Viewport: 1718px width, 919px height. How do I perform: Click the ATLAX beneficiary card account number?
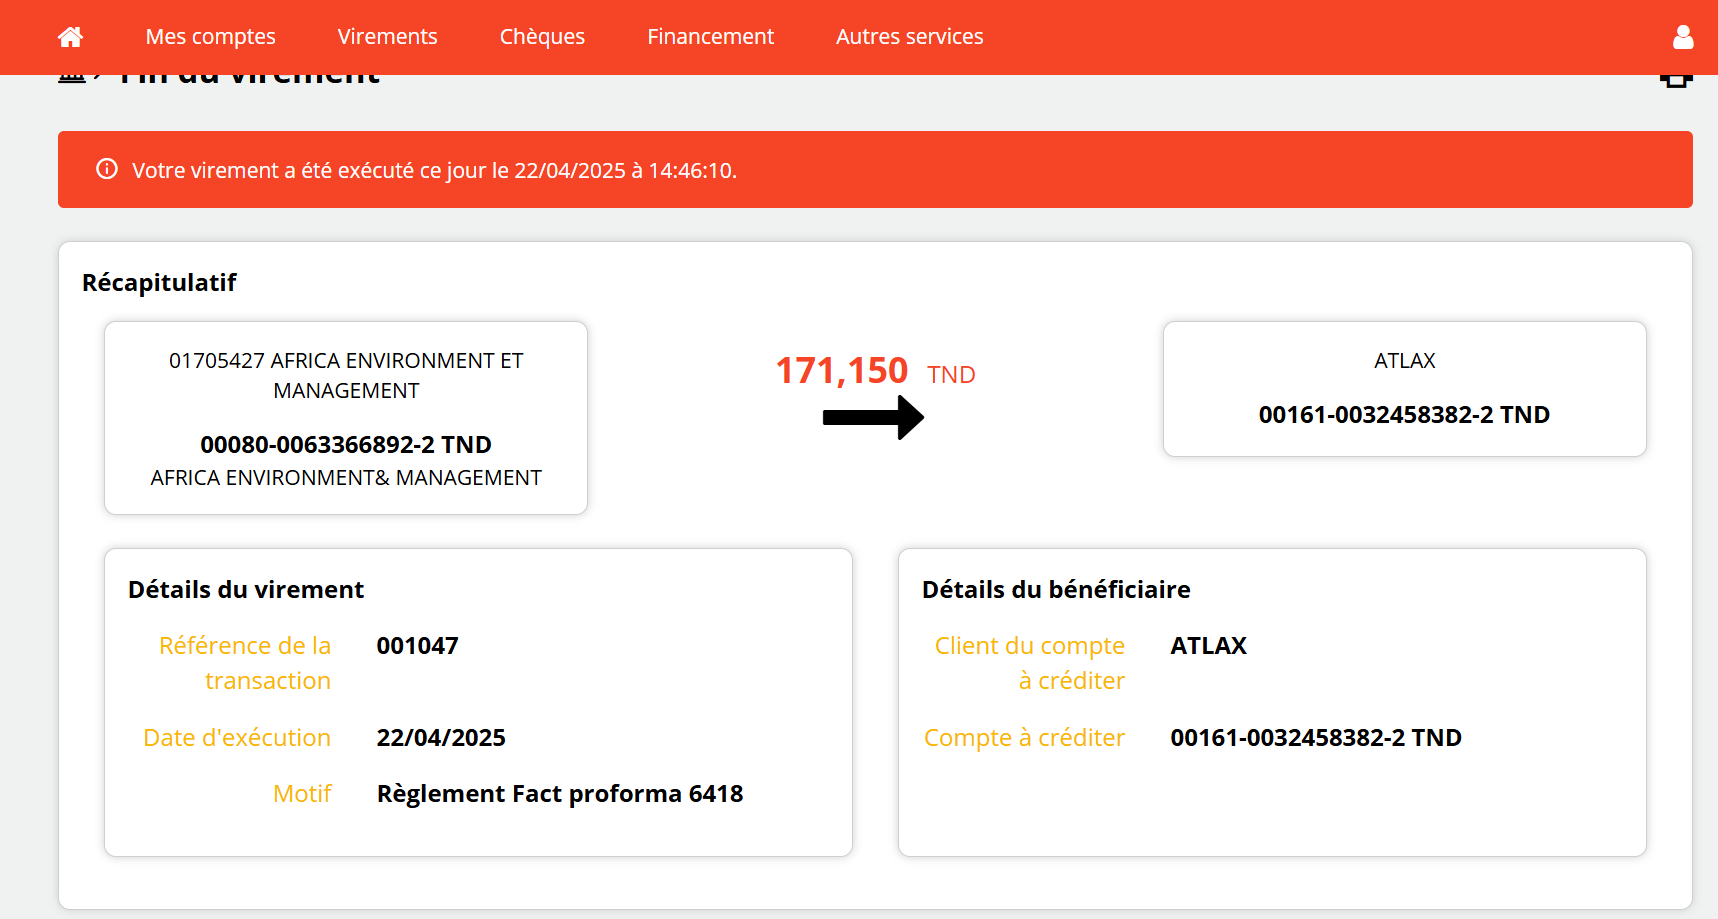tap(1403, 414)
